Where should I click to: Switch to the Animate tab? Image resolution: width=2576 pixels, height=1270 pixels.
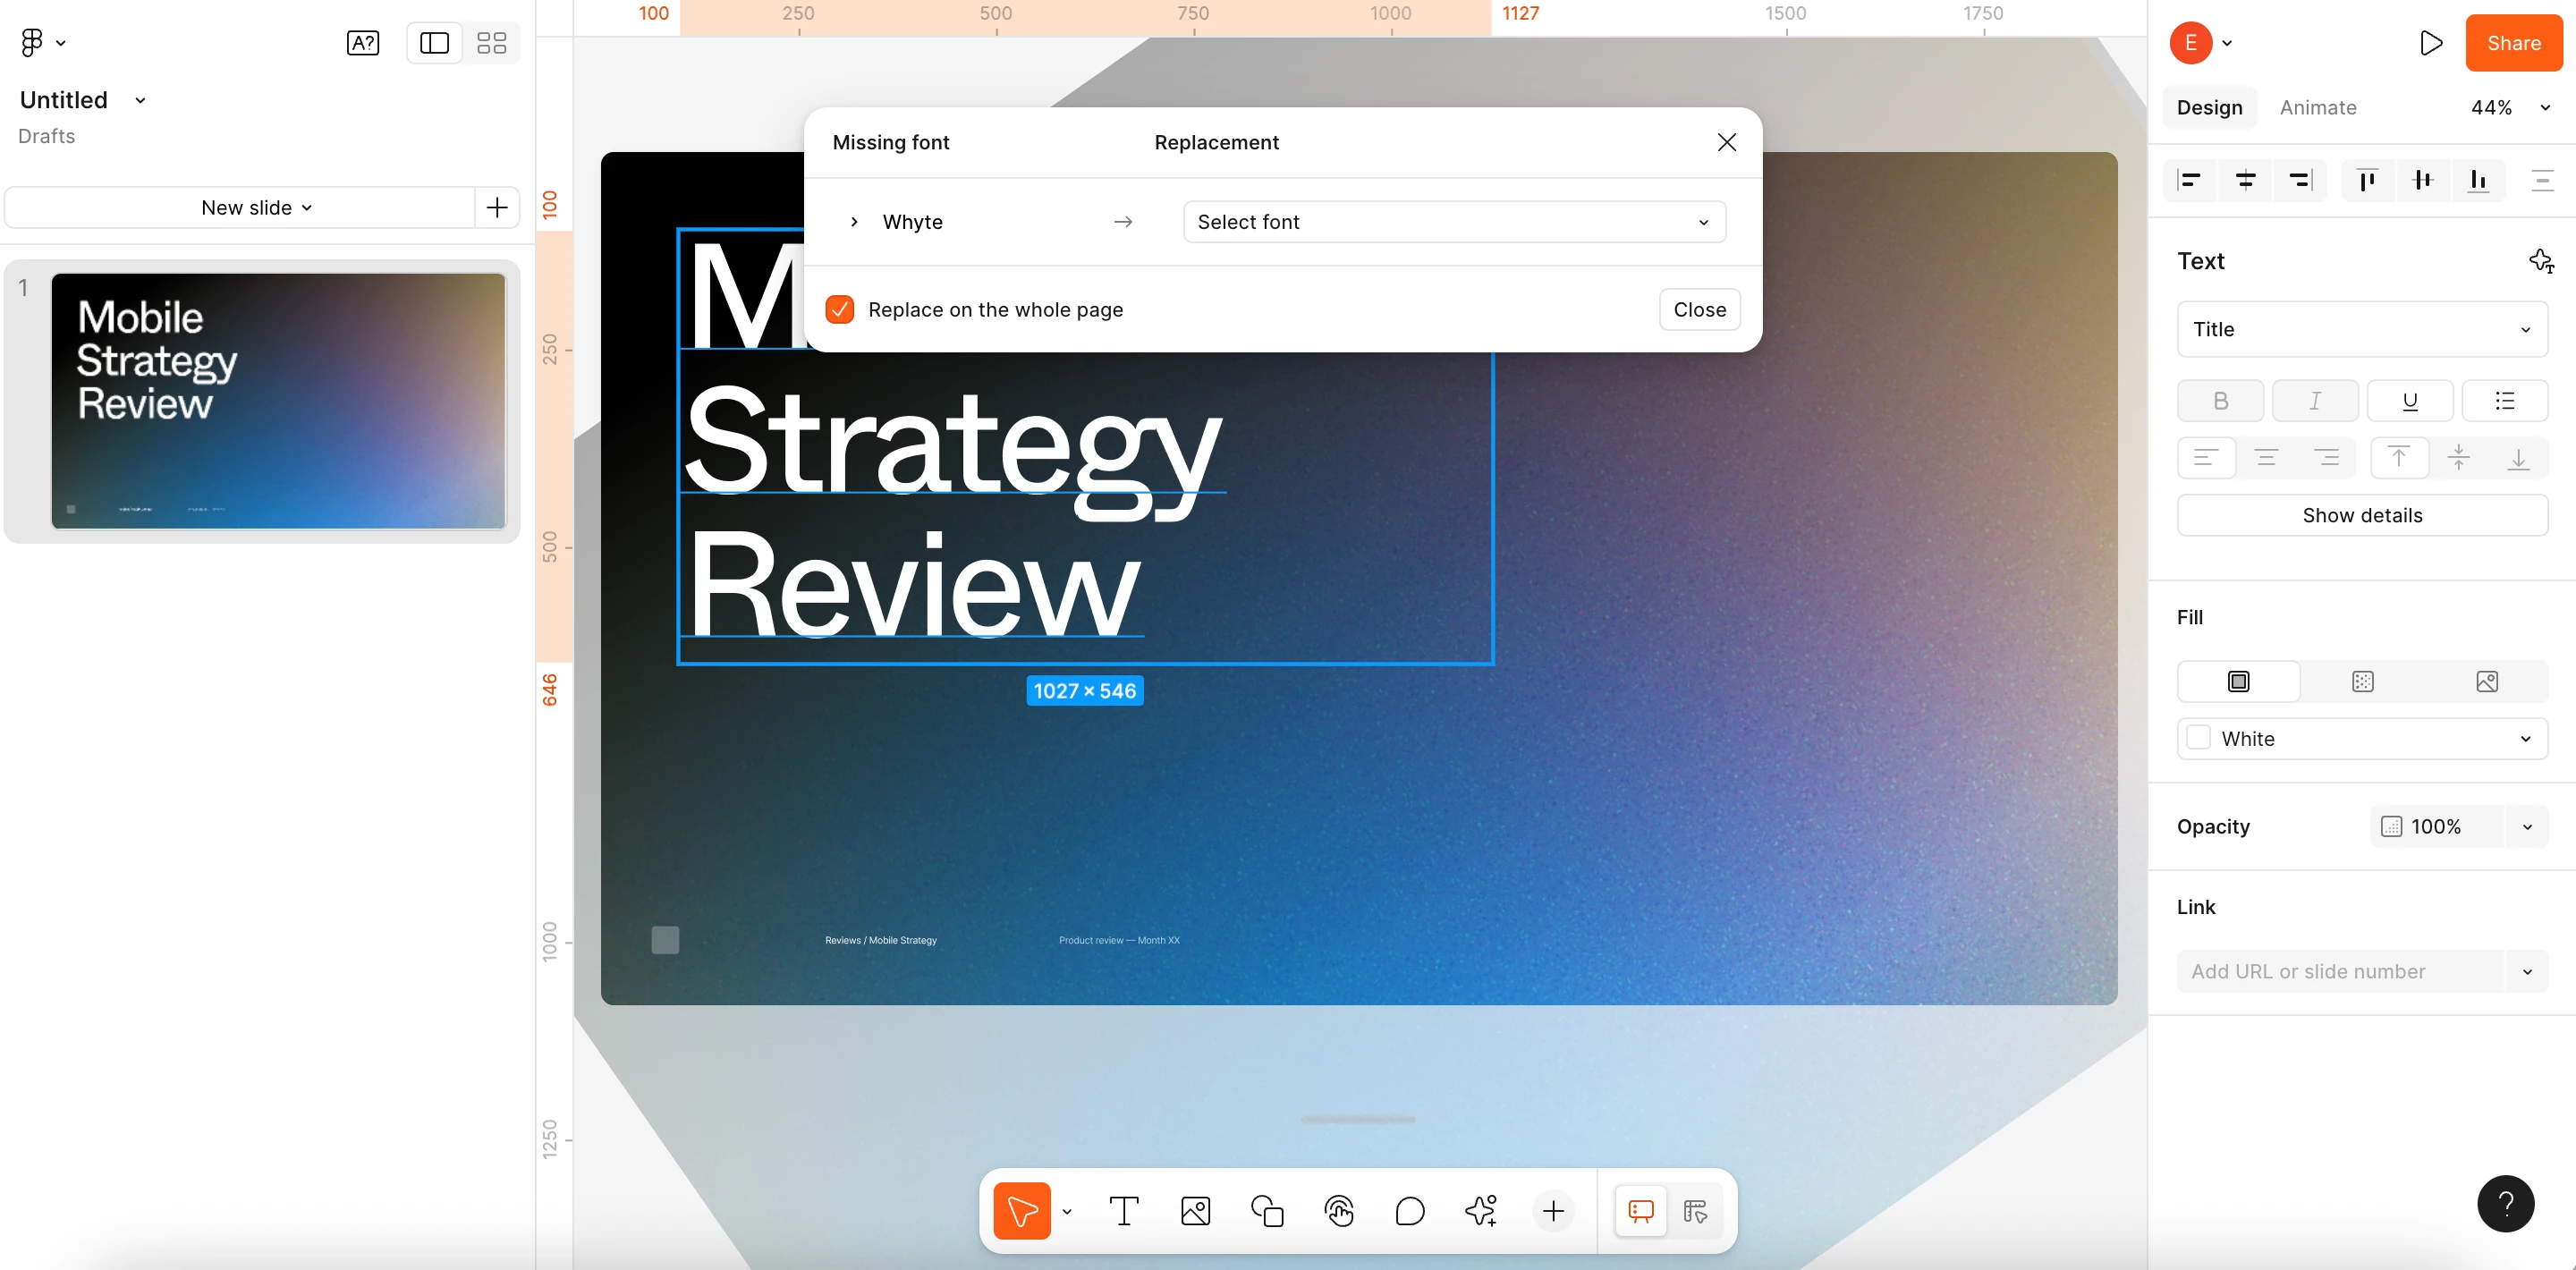(x=2317, y=107)
